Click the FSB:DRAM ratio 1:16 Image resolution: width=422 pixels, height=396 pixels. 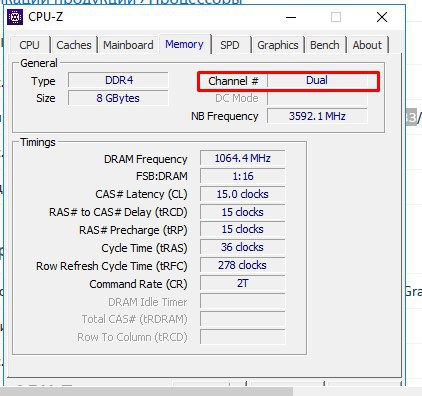(242, 176)
